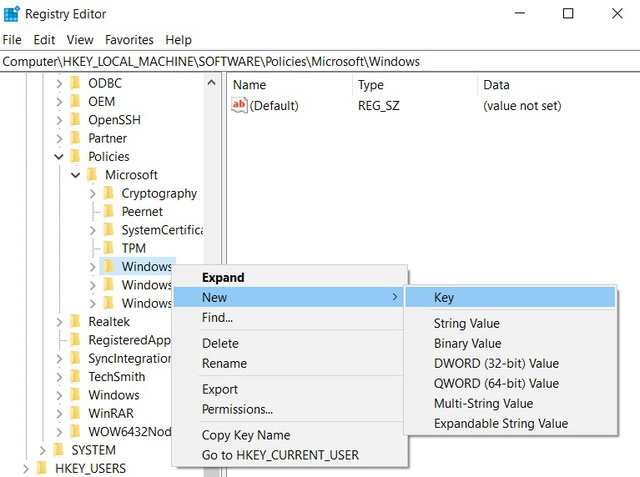This screenshot has height=477, width=640.
Task: Choose Go to HKEY_CURRENT_USER
Action: click(290, 455)
